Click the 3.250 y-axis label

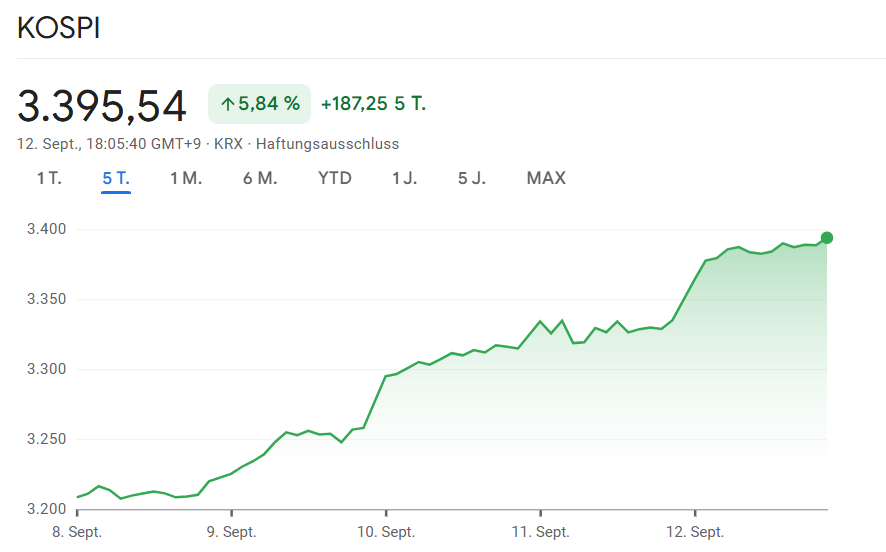(46, 440)
